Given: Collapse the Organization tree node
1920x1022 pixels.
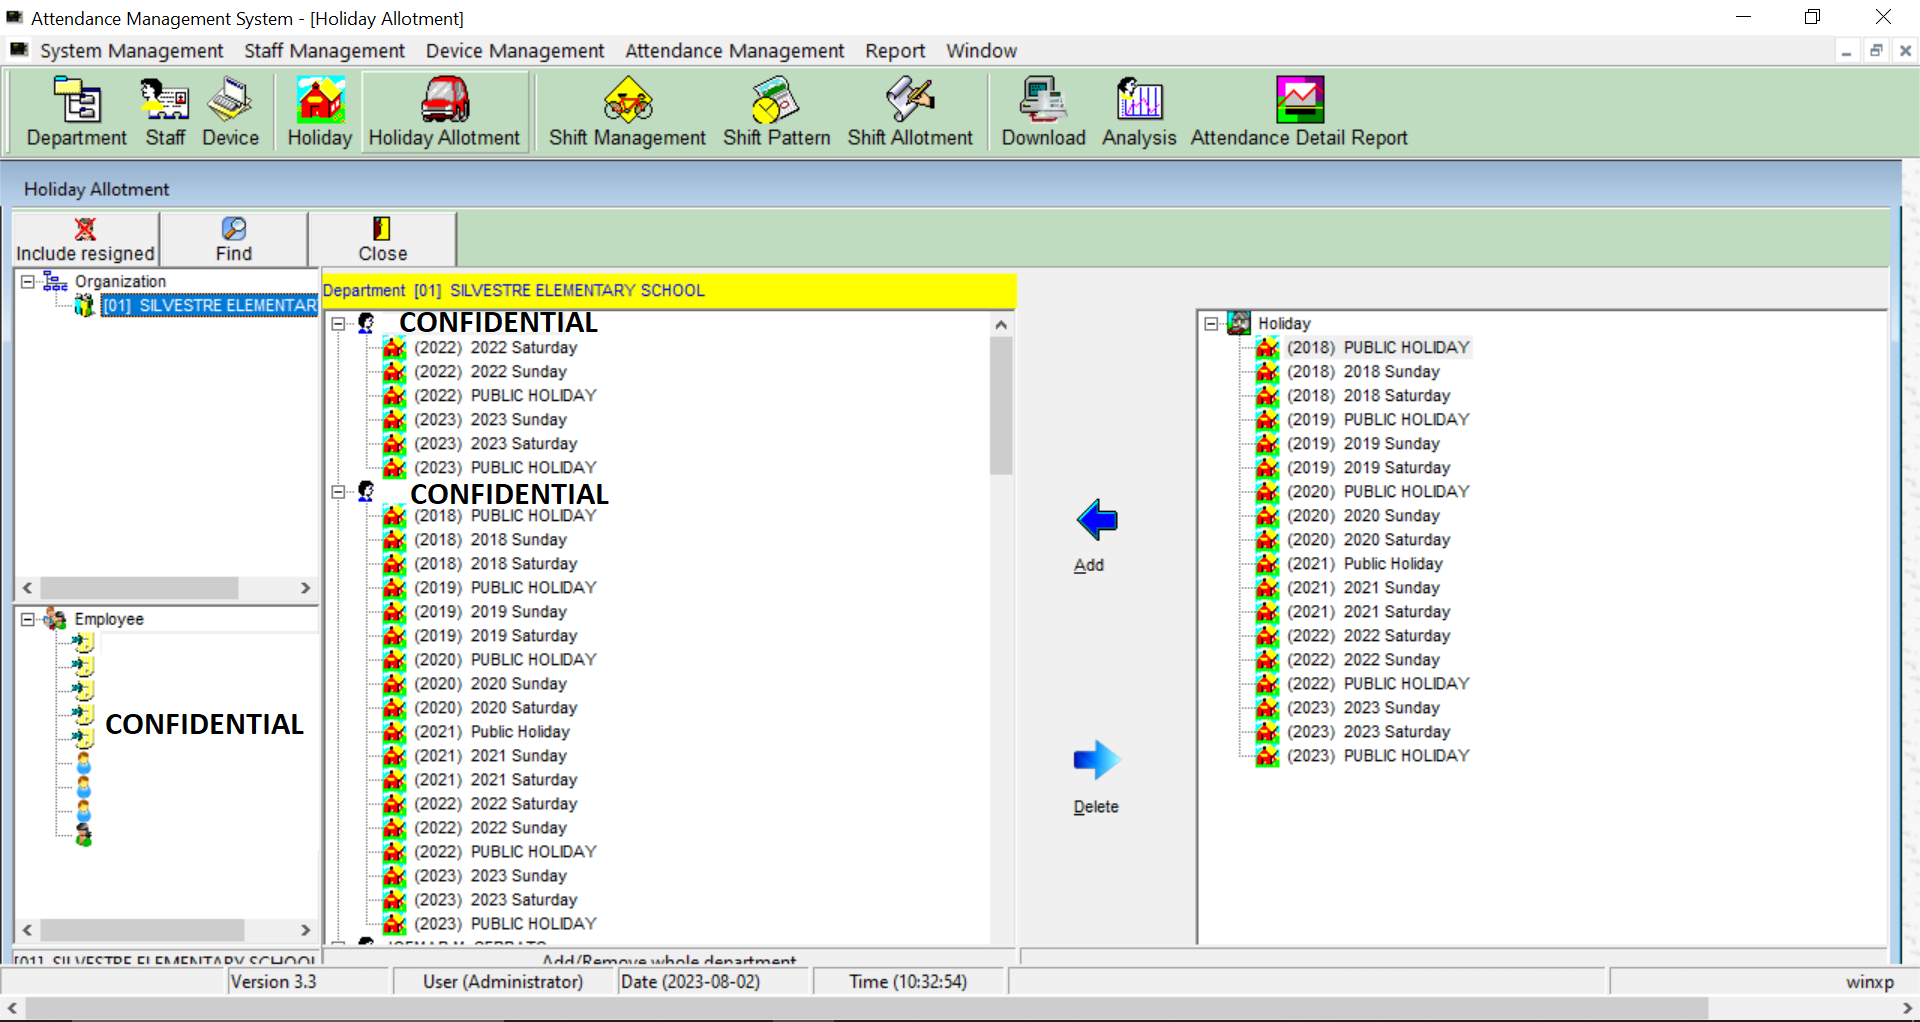Looking at the screenshot, I should click(28, 282).
